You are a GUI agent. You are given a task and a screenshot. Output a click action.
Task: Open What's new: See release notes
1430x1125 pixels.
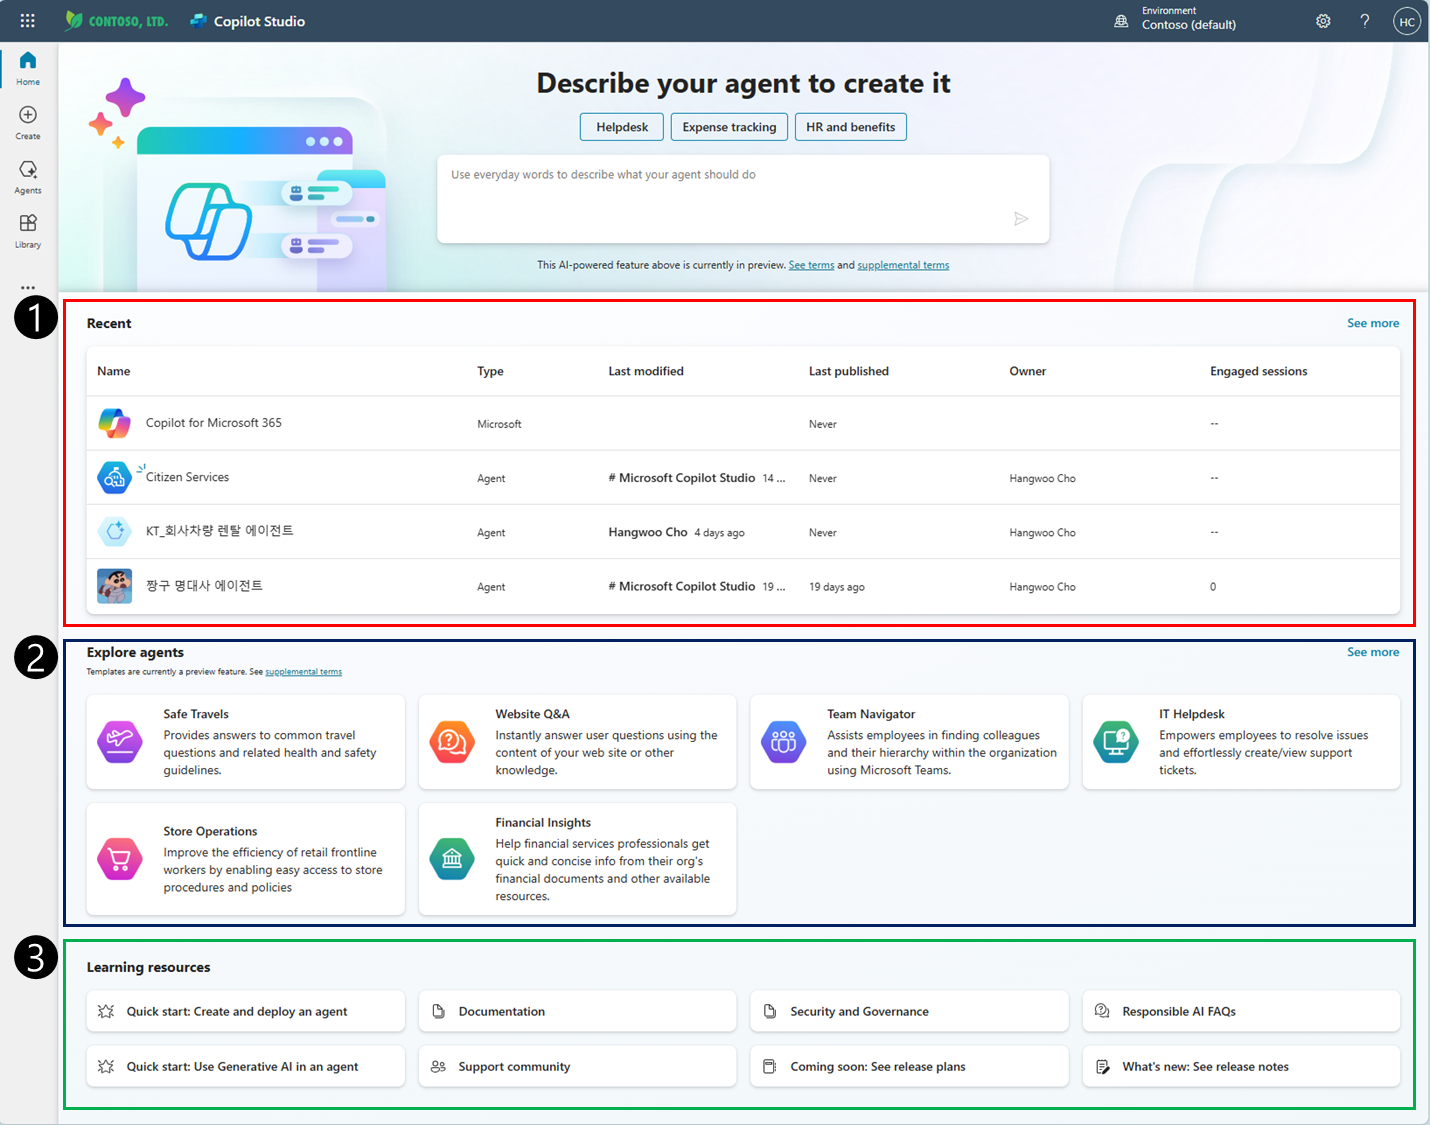[1241, 1066]
